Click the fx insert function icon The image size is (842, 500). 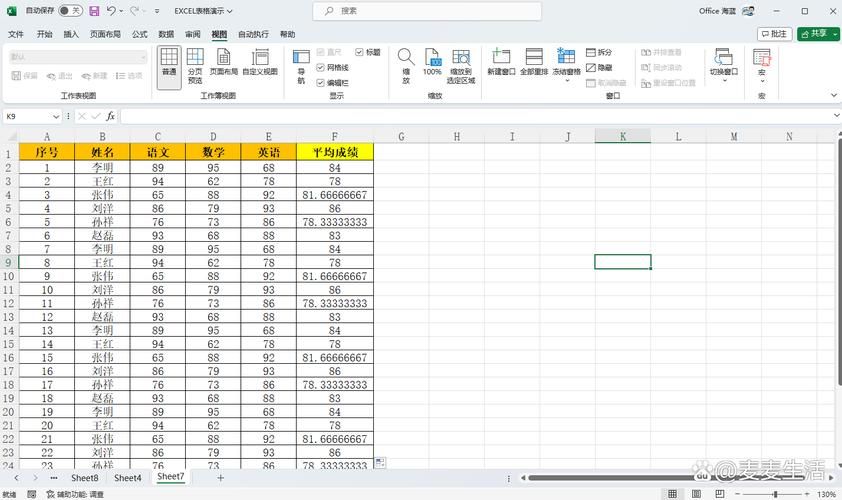(x=110, y=116)
